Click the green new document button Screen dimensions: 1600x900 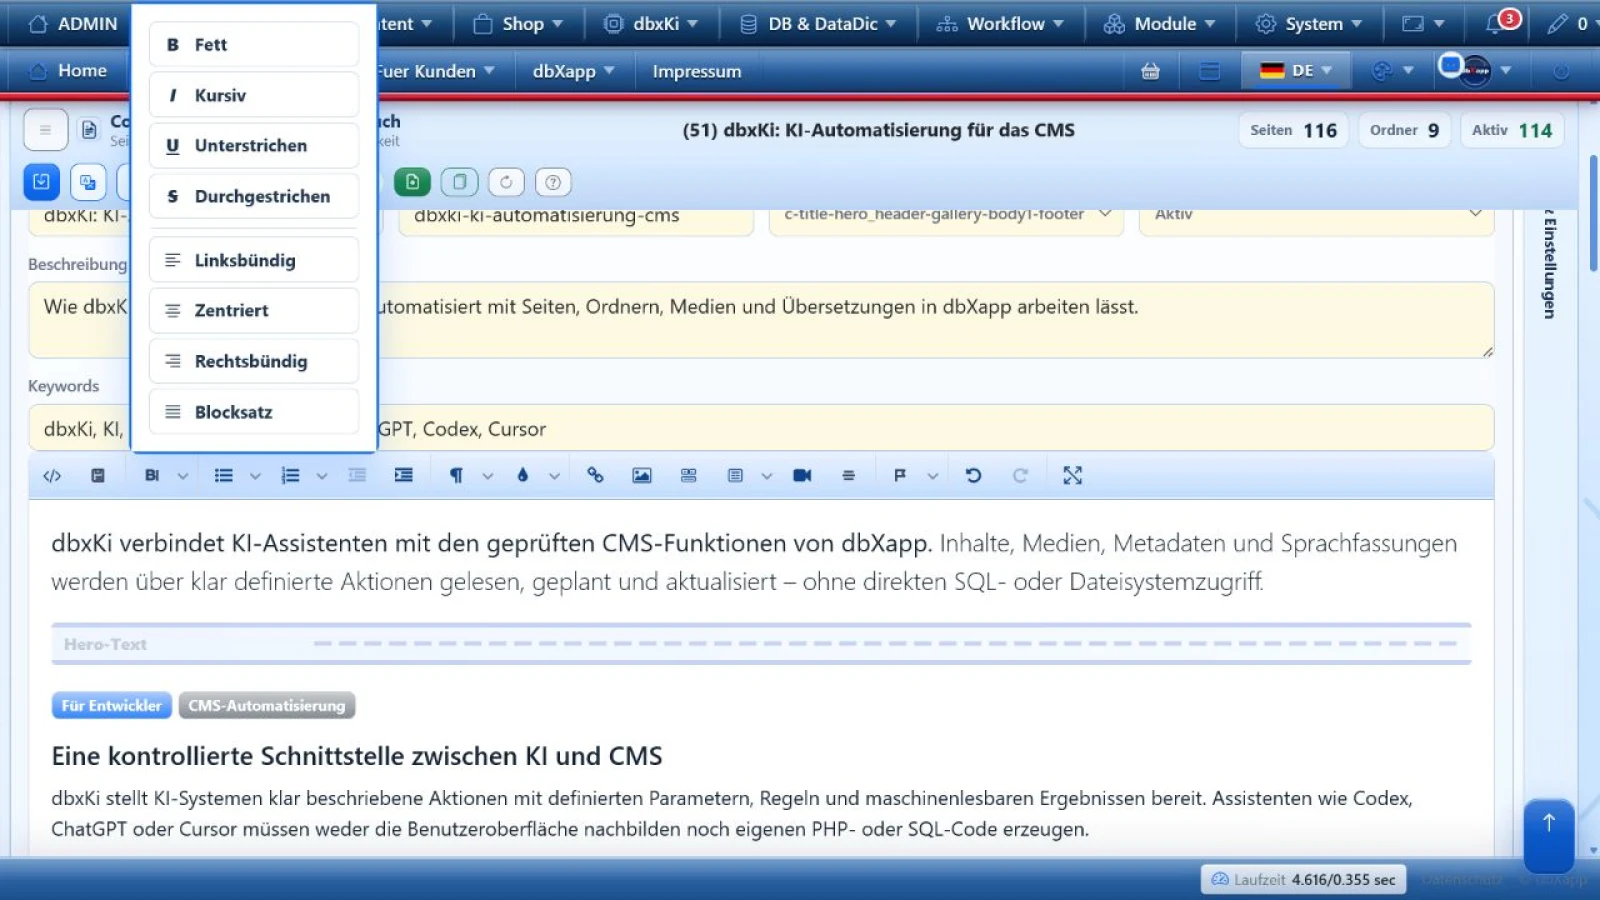point(412,182)
